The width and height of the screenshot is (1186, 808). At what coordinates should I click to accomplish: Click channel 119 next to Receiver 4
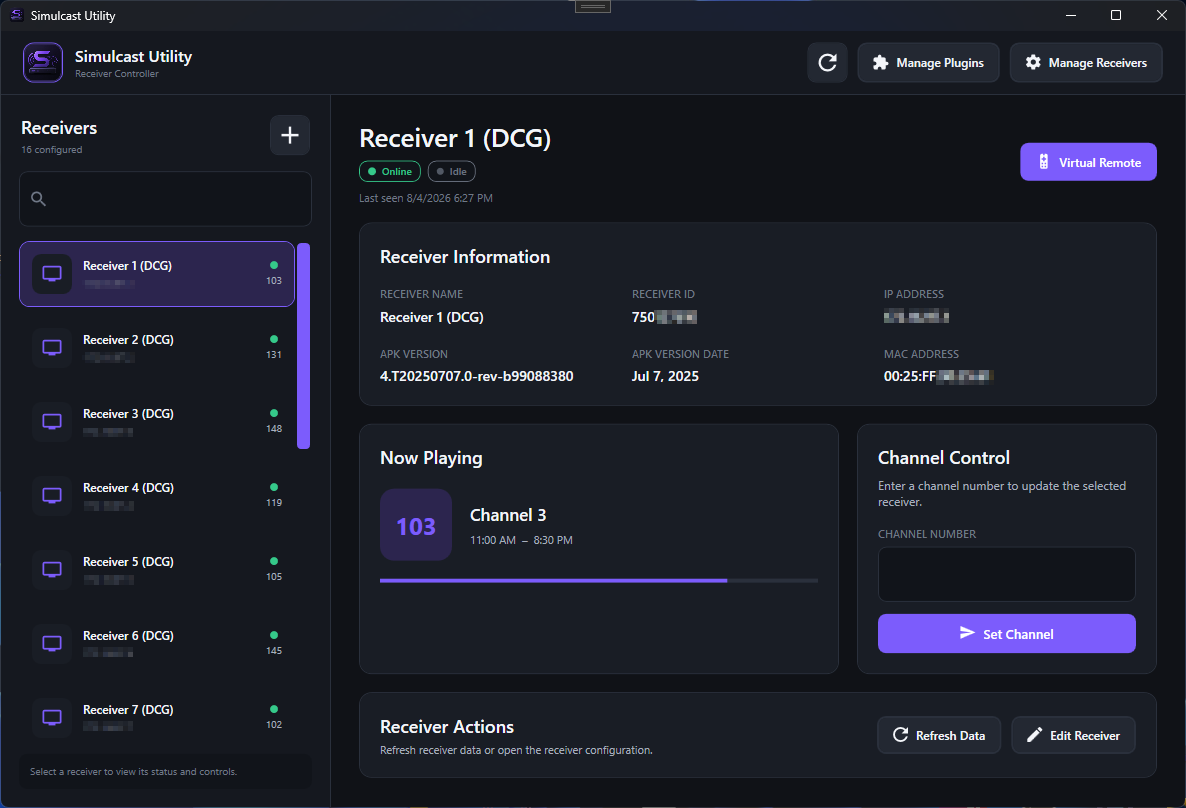click(274, 502)
